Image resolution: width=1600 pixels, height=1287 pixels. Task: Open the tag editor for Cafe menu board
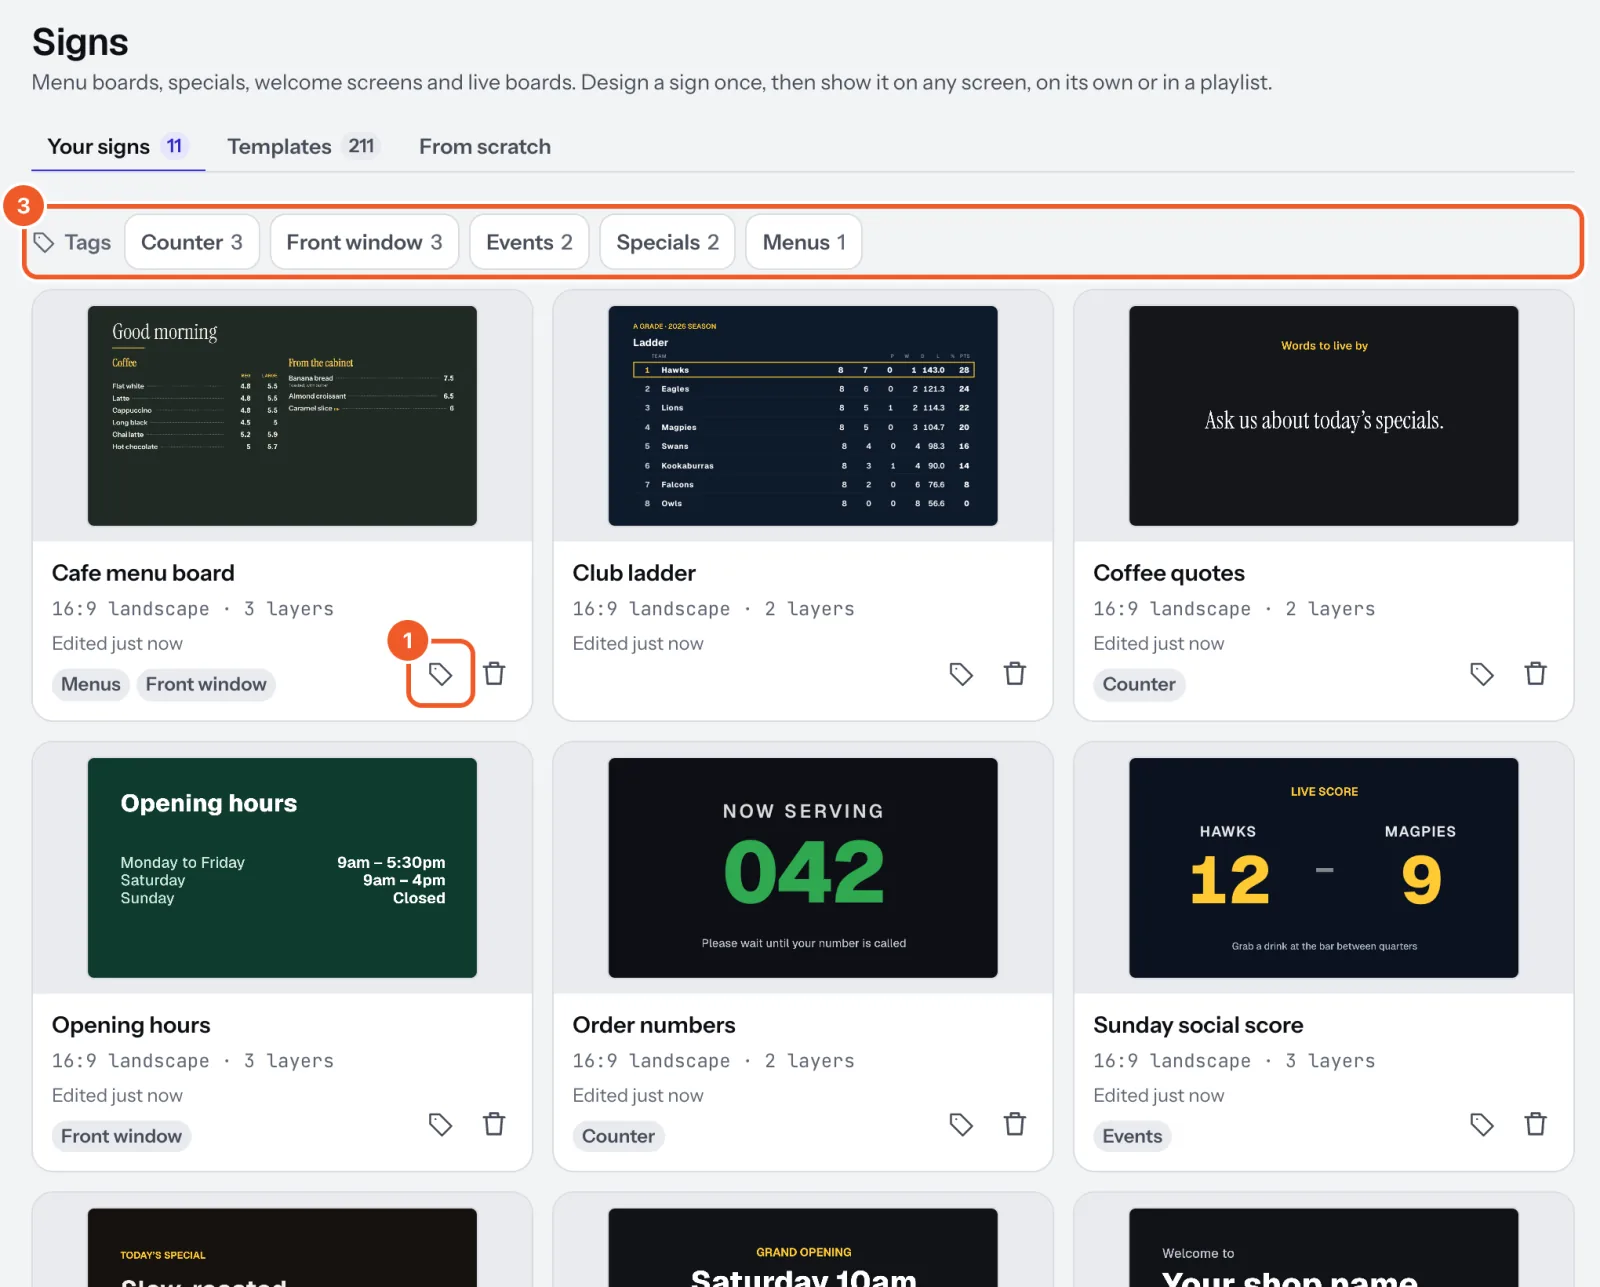pyautogui.click(x=440, y=674)
